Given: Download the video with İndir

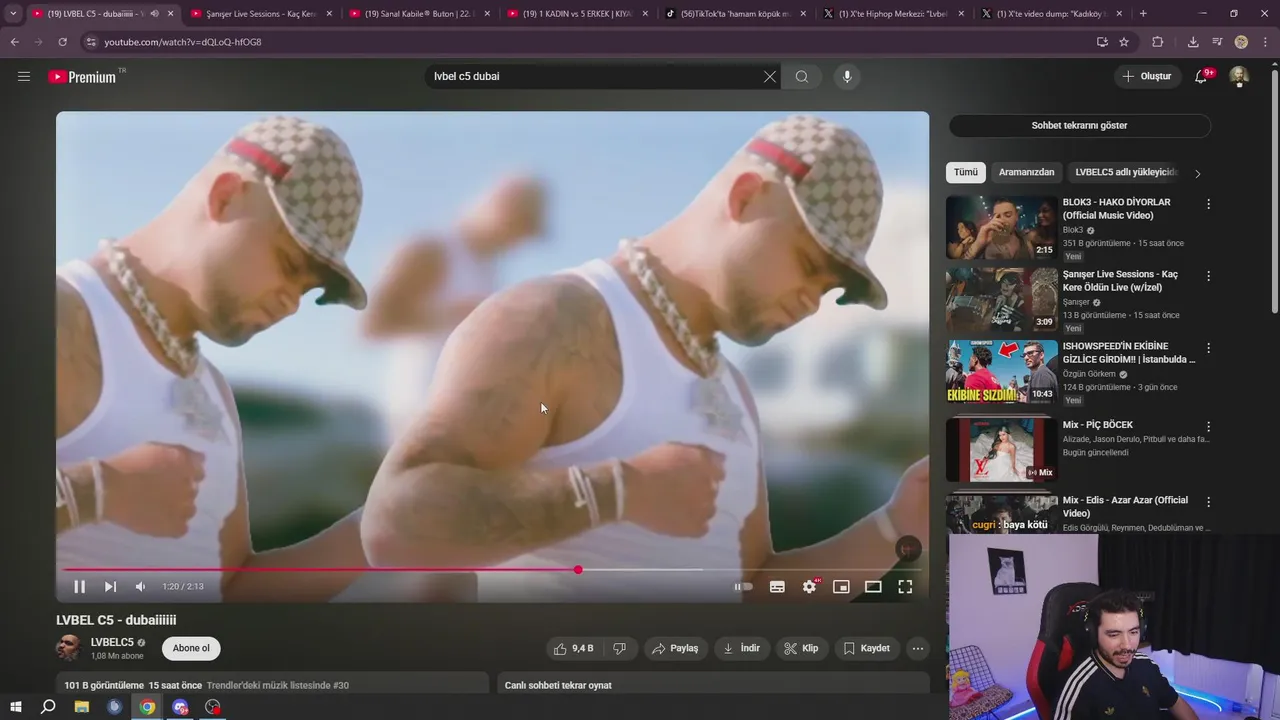Looking at the screenshot, I should (x=742, y=648).
